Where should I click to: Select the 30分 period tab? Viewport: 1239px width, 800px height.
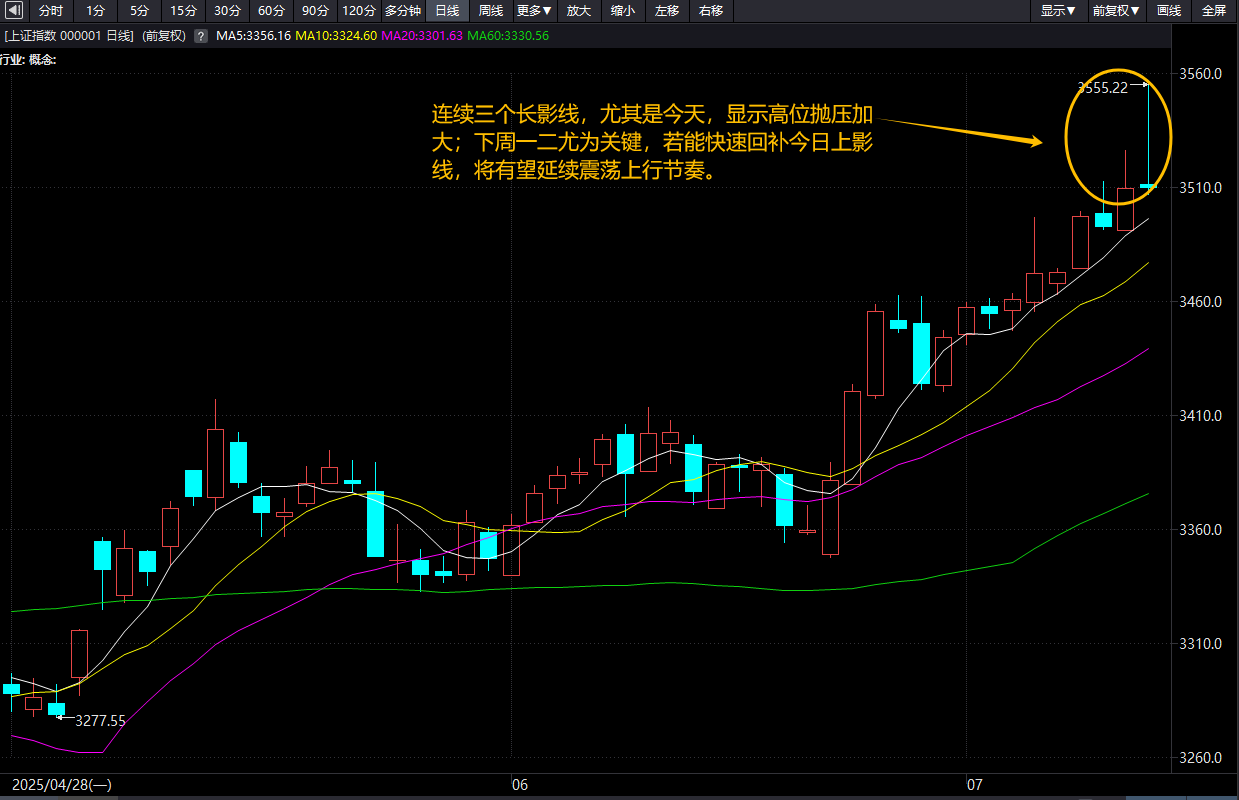tap(227, 11)
